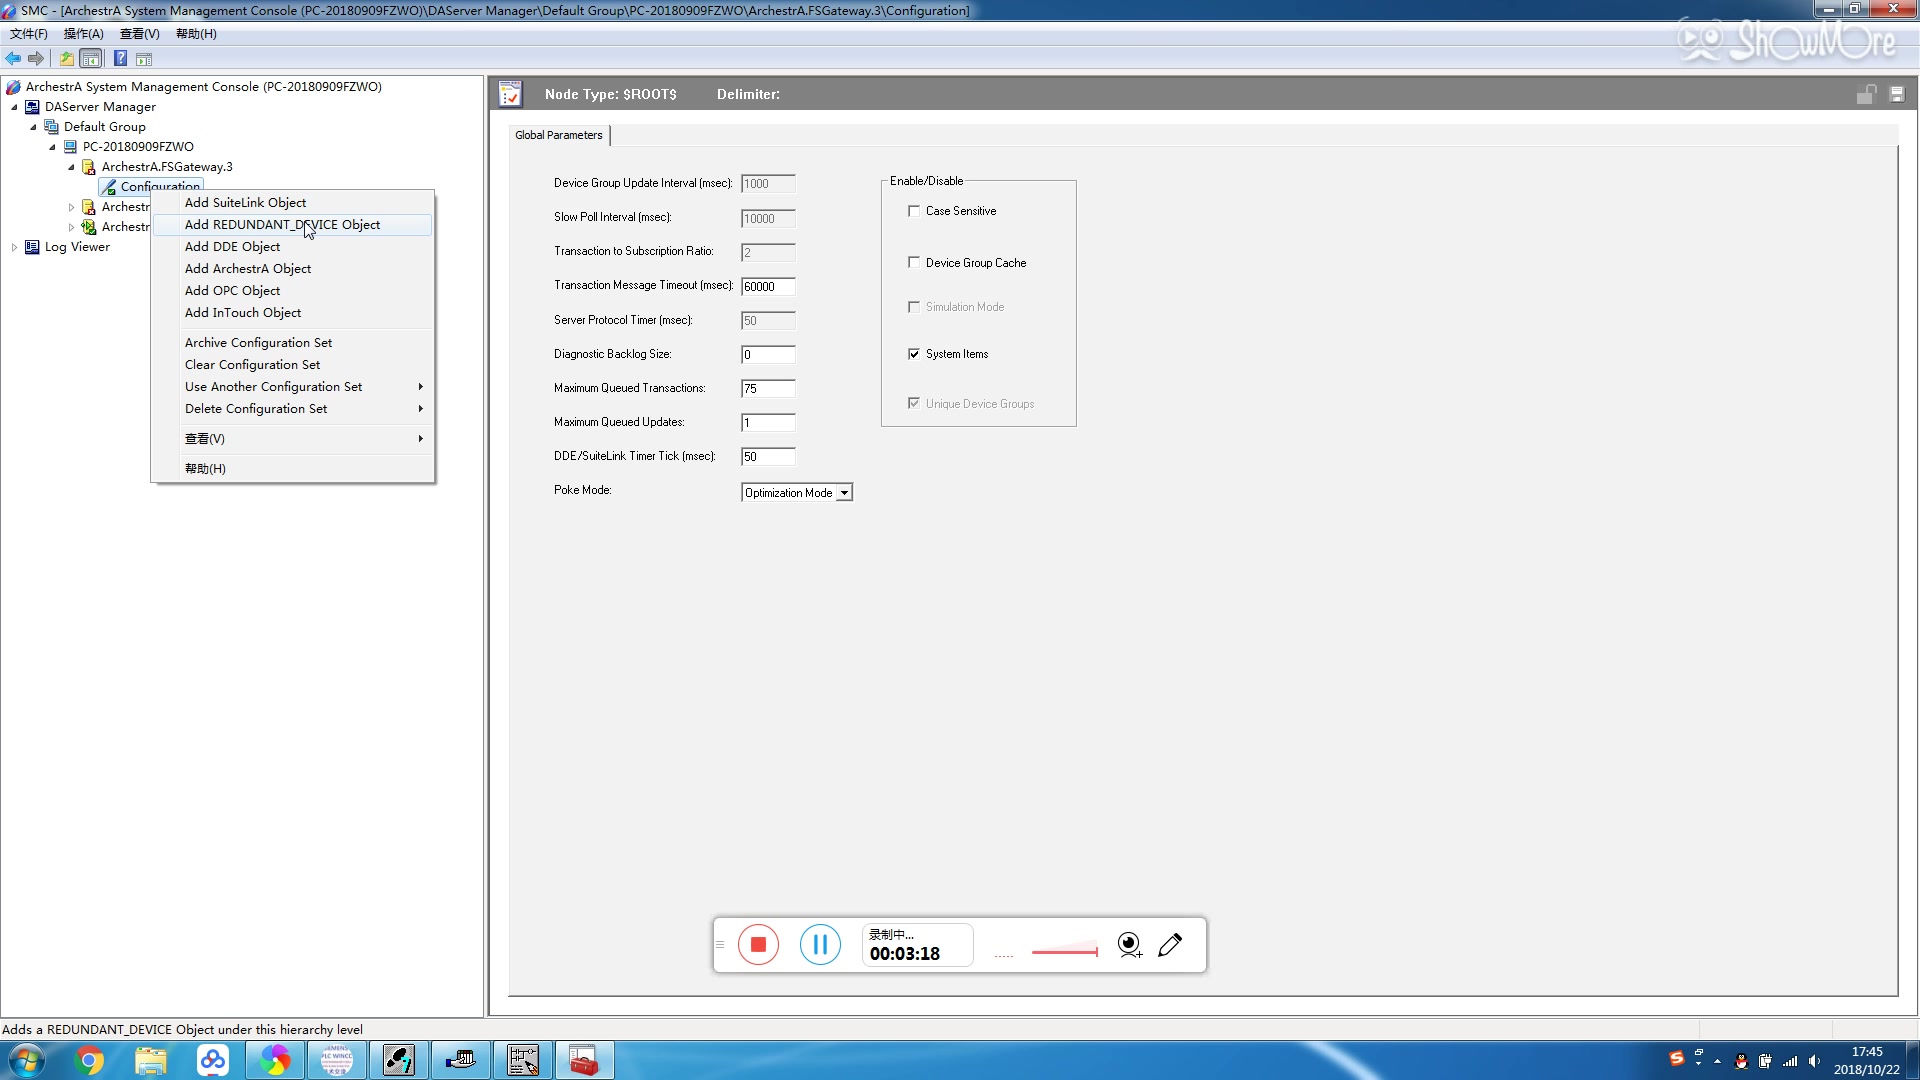1920x1080 pixels.
Task: Click the stop recording button
Action: click(x=758, y=944)
